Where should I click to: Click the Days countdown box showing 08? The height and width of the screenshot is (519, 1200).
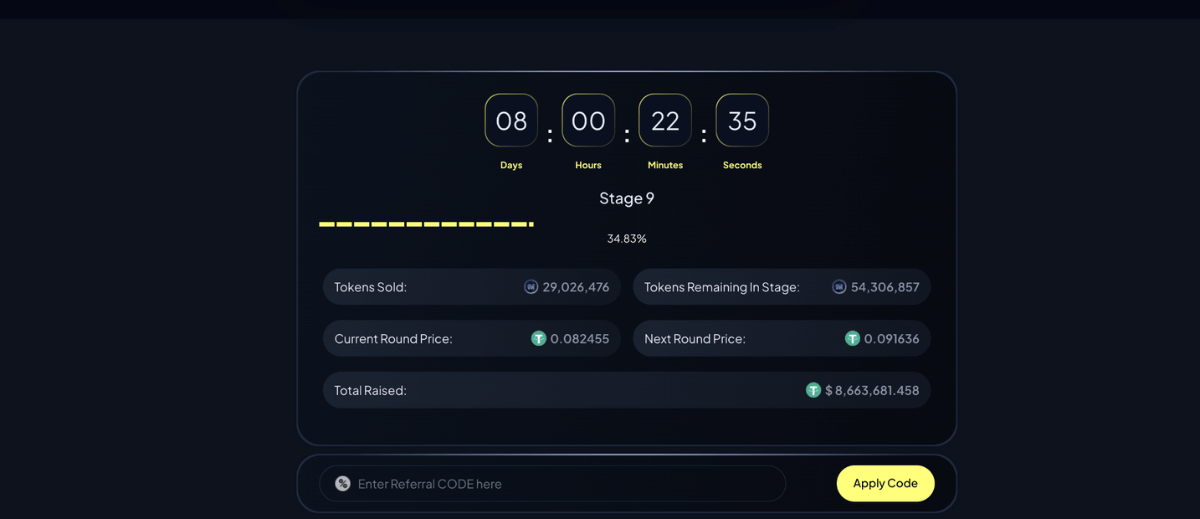(x=511, y=121)
